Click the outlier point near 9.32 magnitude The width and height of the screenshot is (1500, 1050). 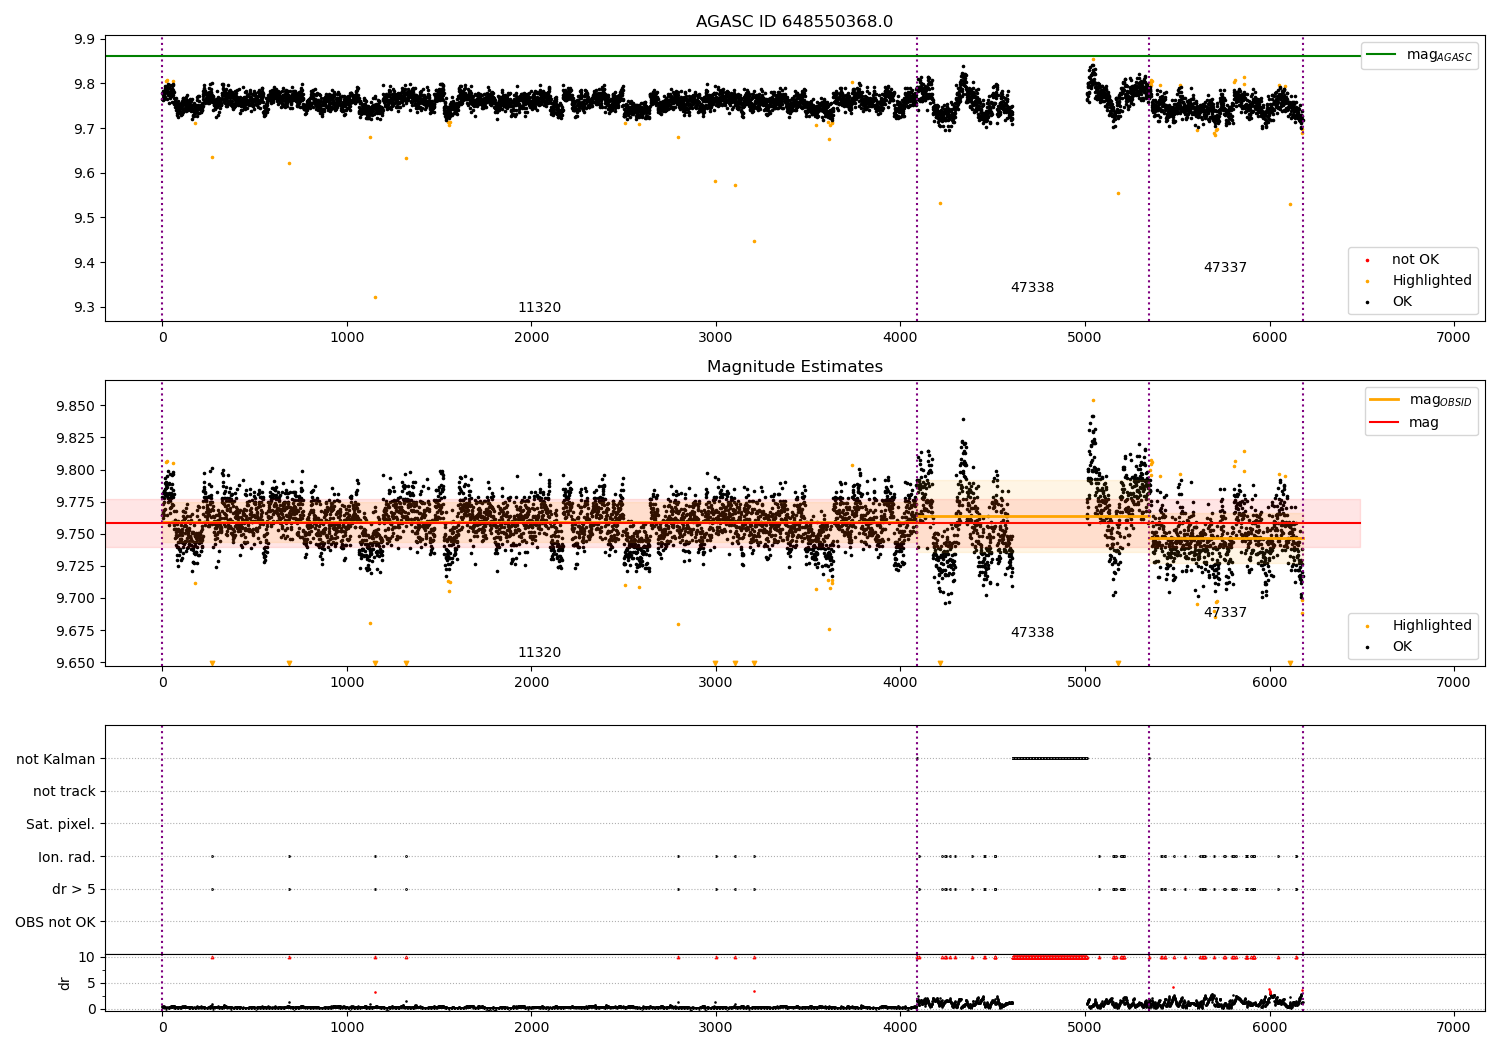pyautogui.click(x=375, y=297)
